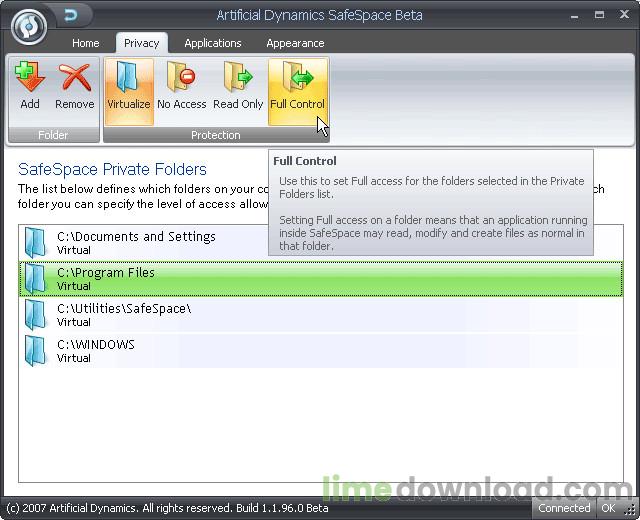This screenshot has height=520, width=640.
Task: Maximize the SafeSpace window
Action: point(601,14)
